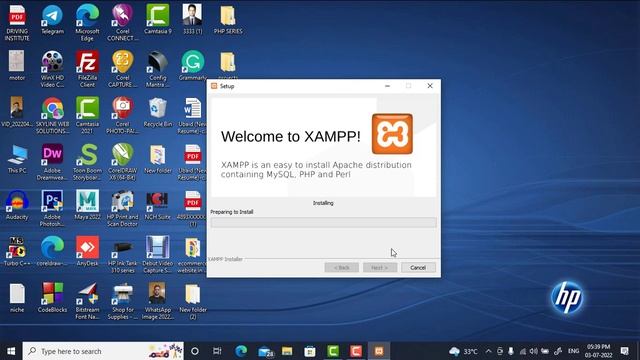
Task: Open the Debut Video Capture icon
Action: click(158, 255)
